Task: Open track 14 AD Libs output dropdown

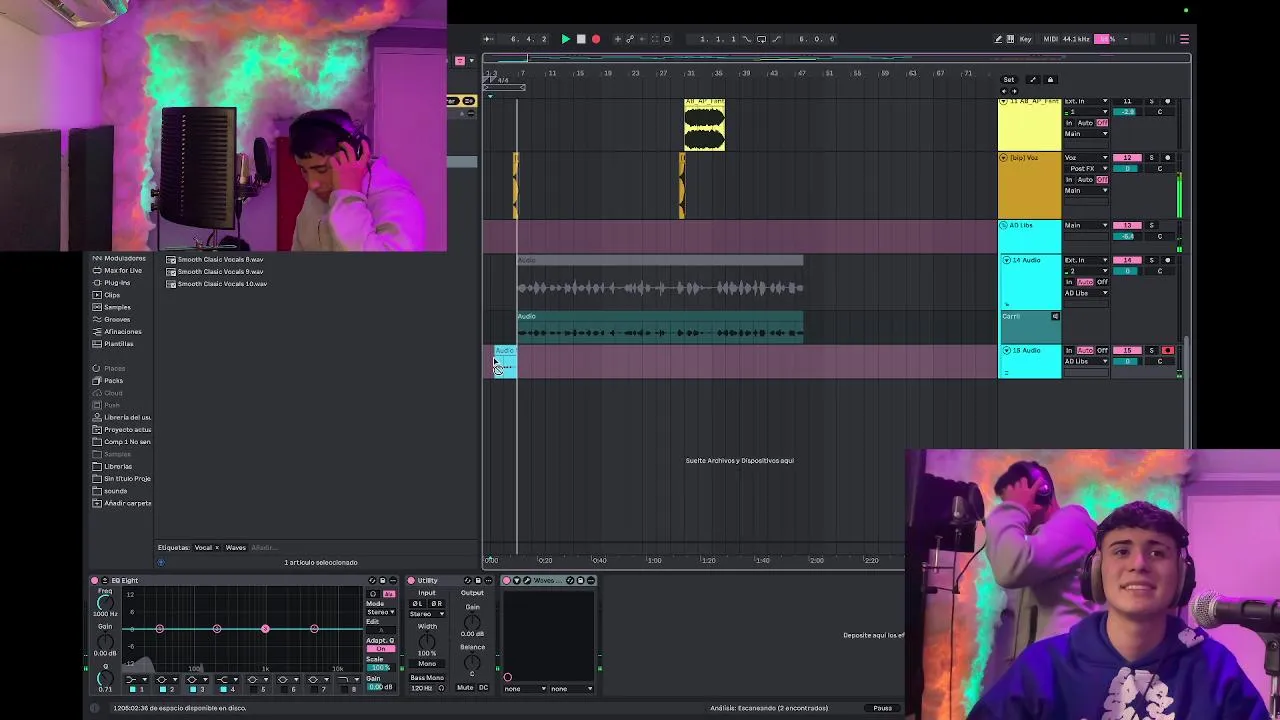Action: pyautogui.click(x=1086, y=293)
